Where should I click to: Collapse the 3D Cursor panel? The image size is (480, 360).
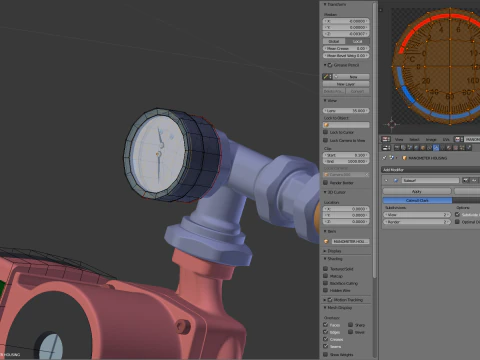tap(325, 192)
